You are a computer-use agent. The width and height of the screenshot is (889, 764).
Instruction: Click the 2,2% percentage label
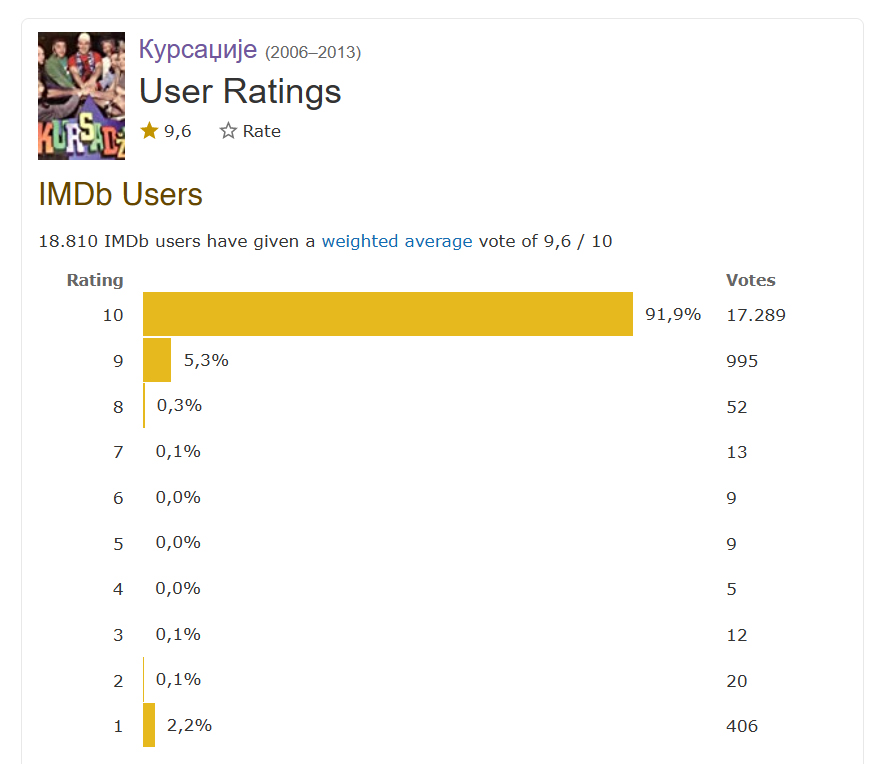(189, 725)
